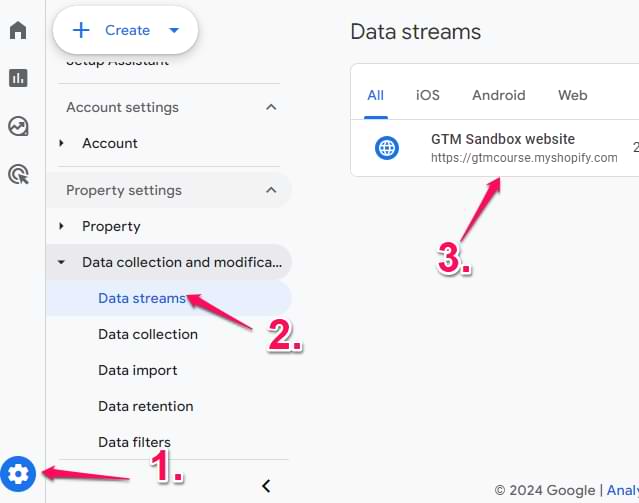
Task: Switch to the iOS tab
Action: click(x=428, y=95)
